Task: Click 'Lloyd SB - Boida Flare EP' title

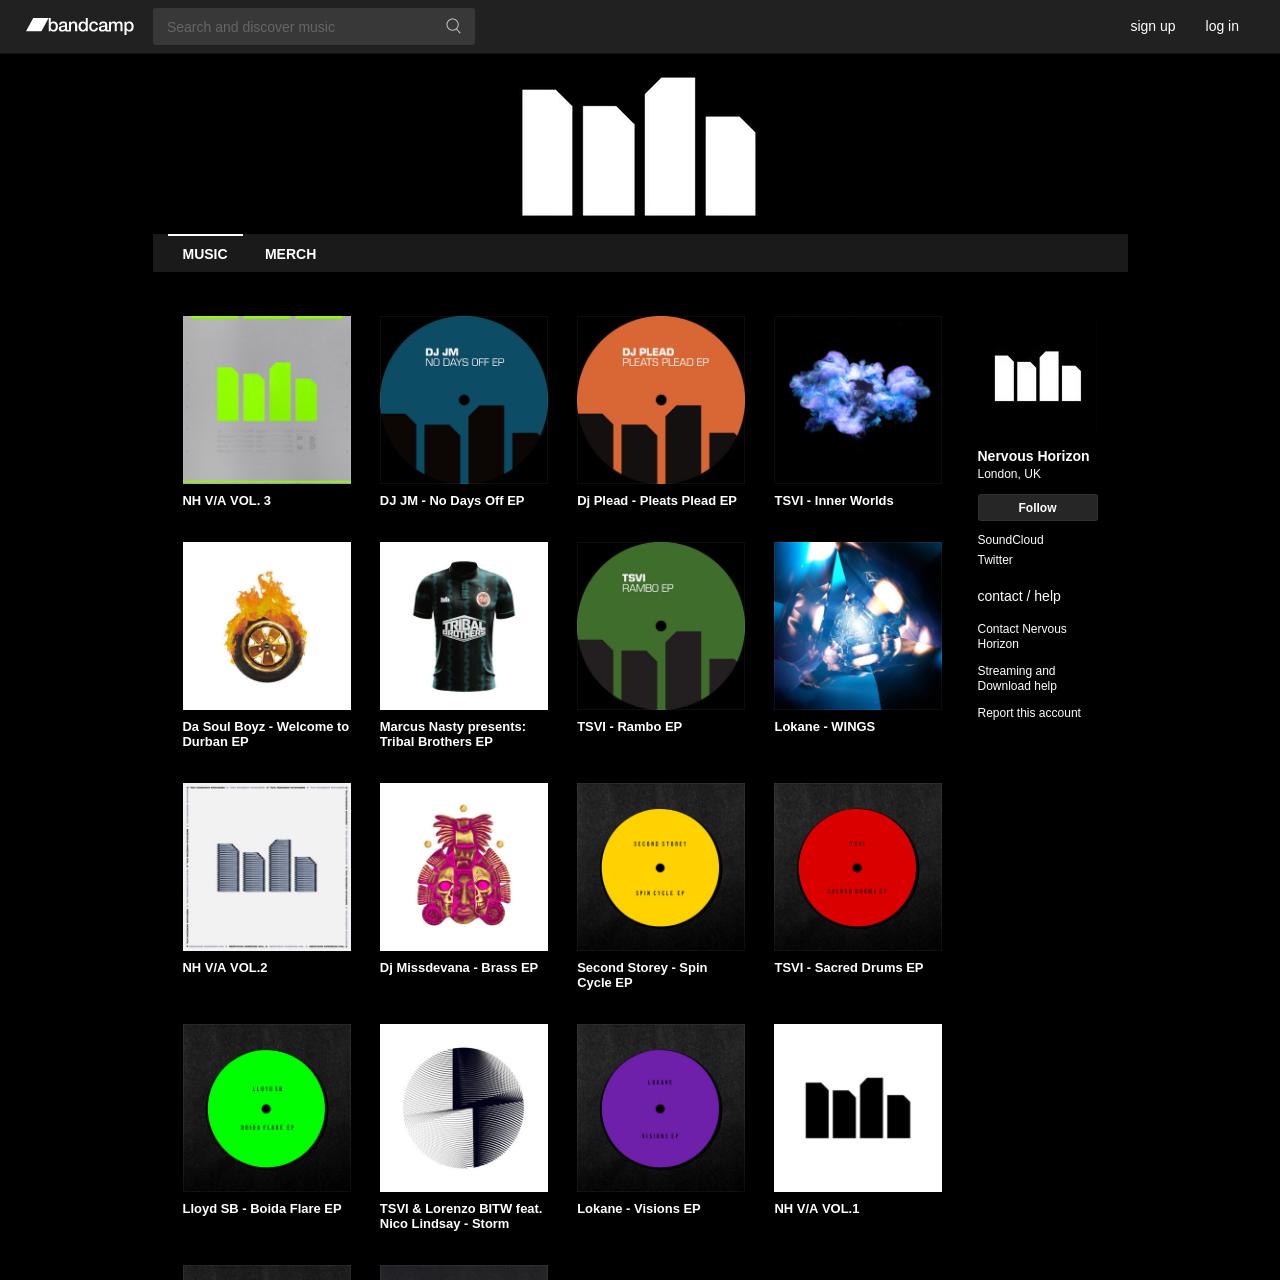Action: coord(262,1209)
